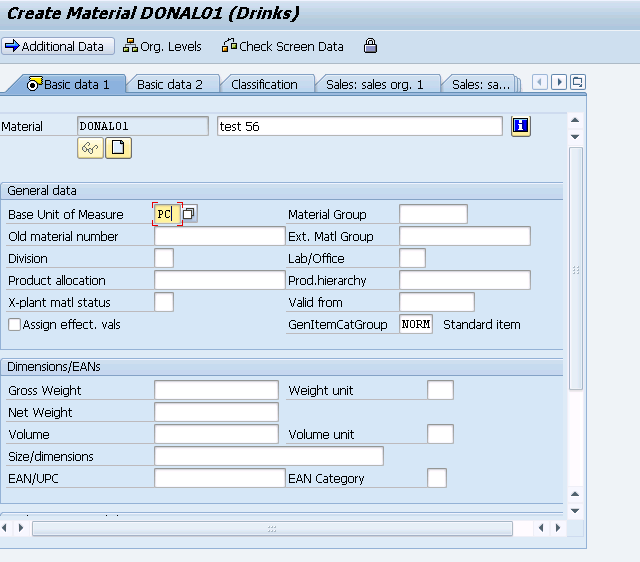The height and width of the screenshot is (562, 640).
Task: Click the Prod.hierarchy input field
Action: (x=465, y=280)
